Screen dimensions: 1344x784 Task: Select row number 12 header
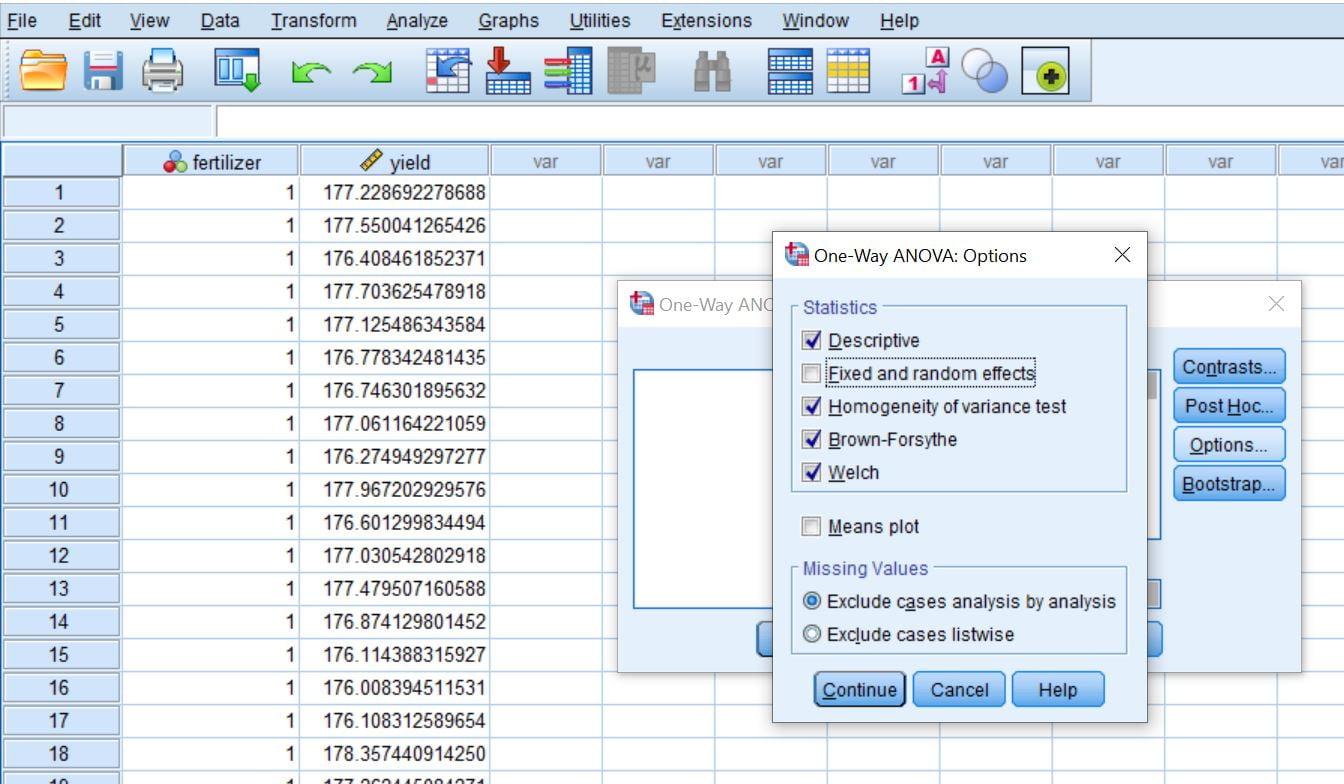(x=60, y=555)
